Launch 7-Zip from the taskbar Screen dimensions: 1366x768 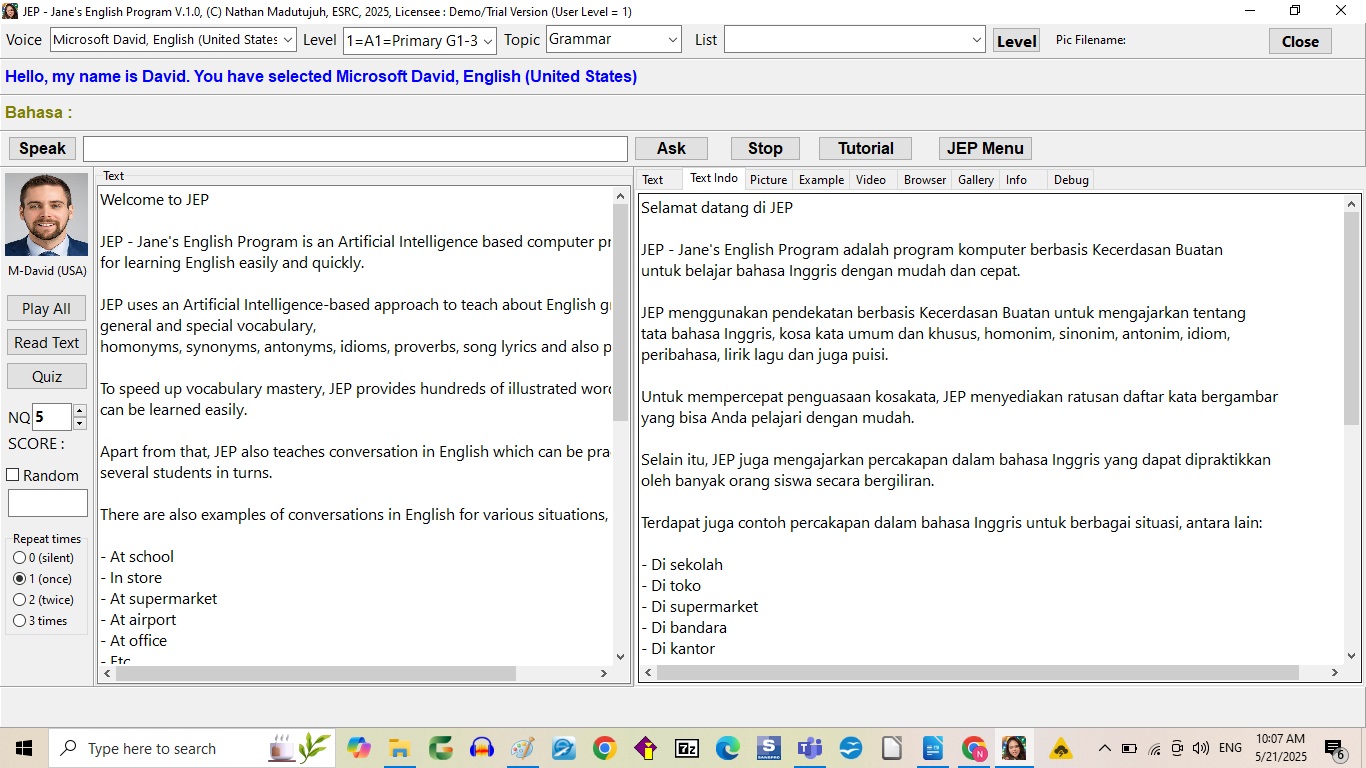[687, 748]
